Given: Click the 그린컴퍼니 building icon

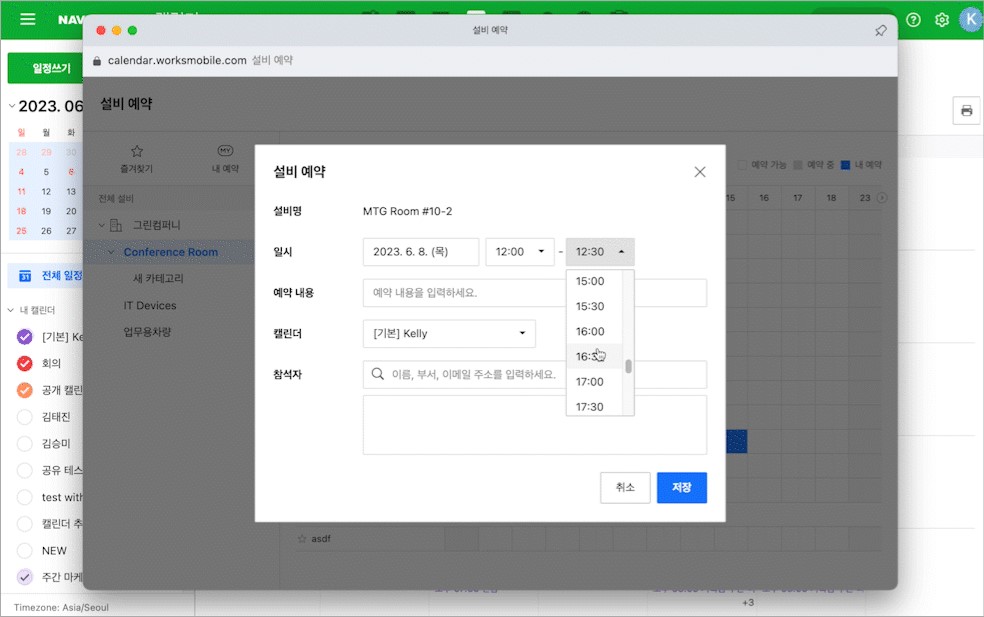Looking at the screenshot, I should tap(116, 225).
